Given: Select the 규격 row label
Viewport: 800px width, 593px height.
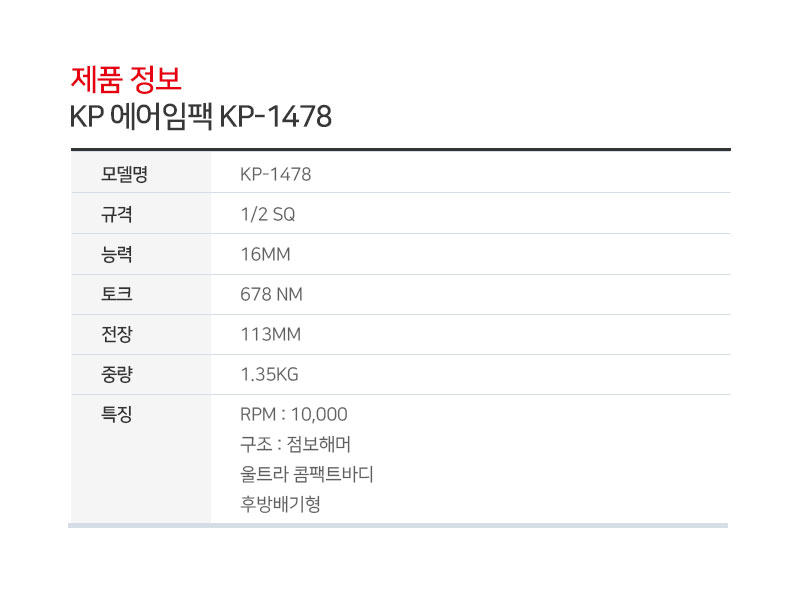Looking at the screenshot, I should coord(117,214).
